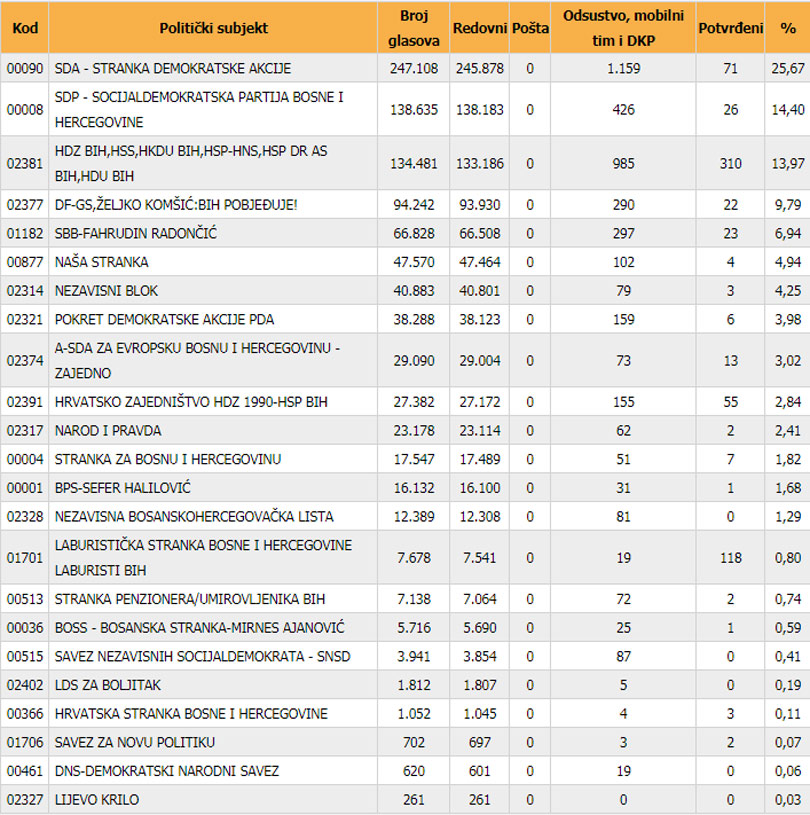Click absentee value '159'
Viewport: 810px width, 815px height.
pyautogui.click(x=623, y=319)
